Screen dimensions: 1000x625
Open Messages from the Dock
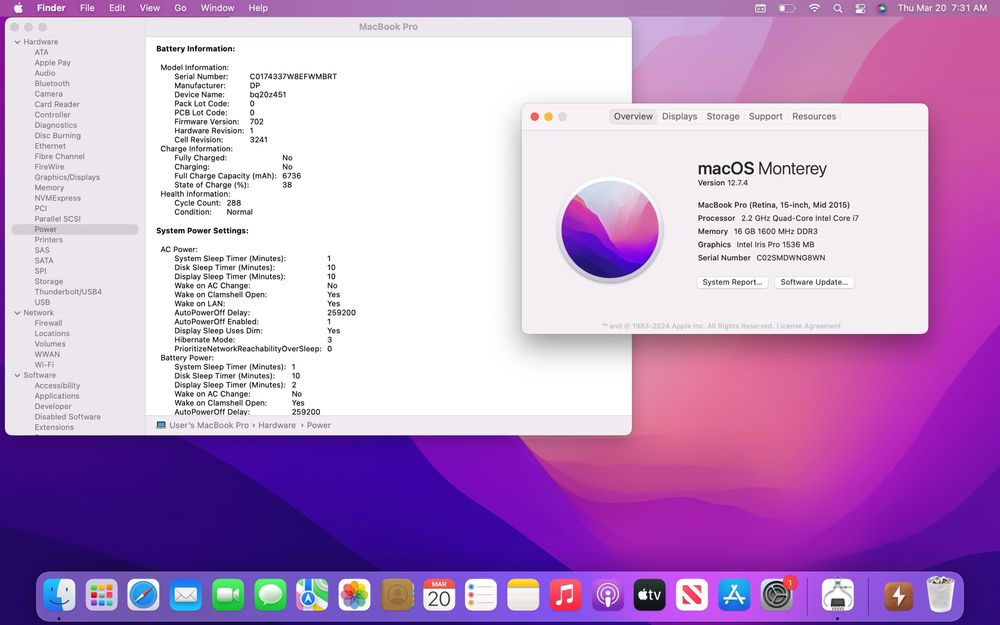(270, 596)
